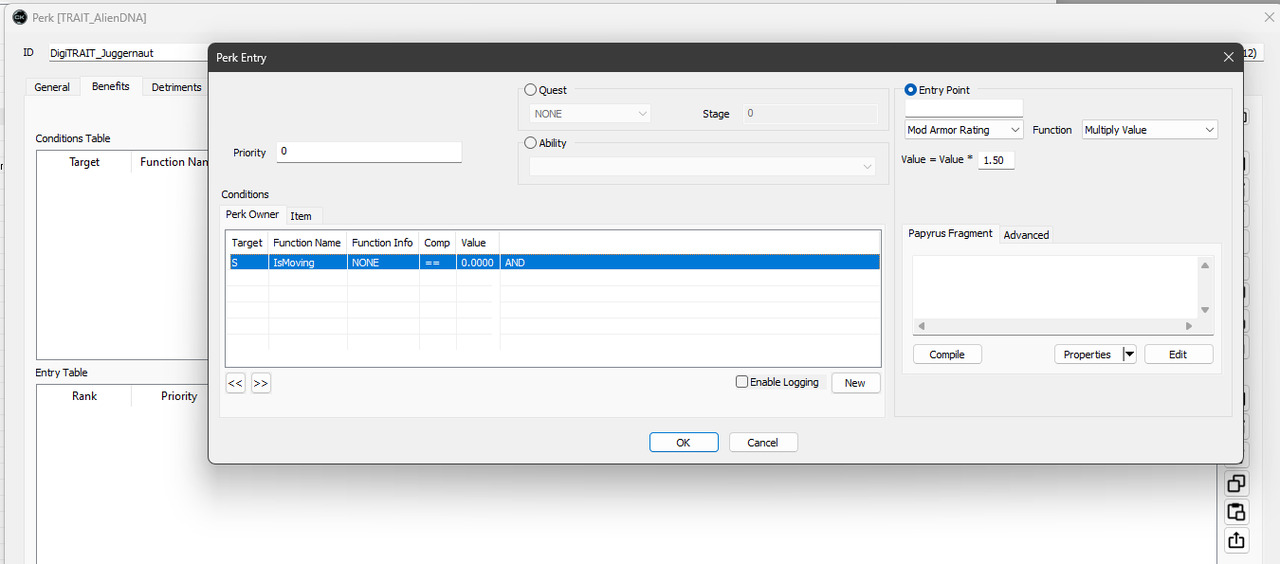The height and width of the screenshot is (564, 1280).
Task: Switch to Benefits tab in Perk window
Action: coord(111,87)
